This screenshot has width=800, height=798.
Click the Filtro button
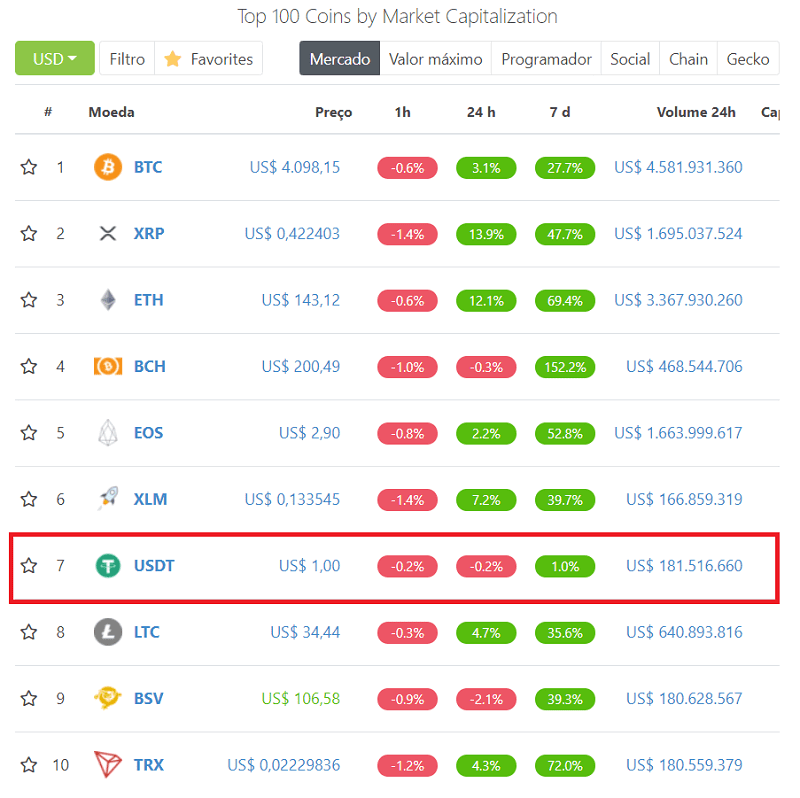coord(127,59)
